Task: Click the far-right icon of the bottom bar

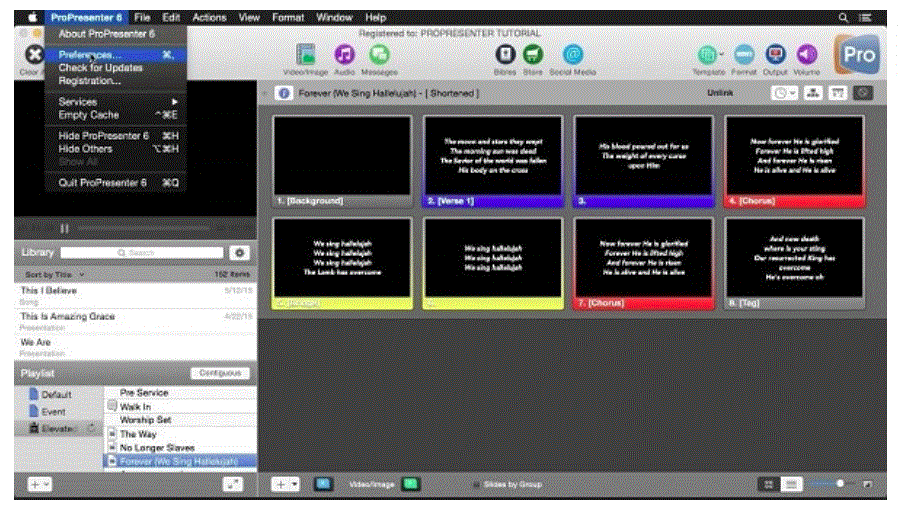Action: coord(868,484)
